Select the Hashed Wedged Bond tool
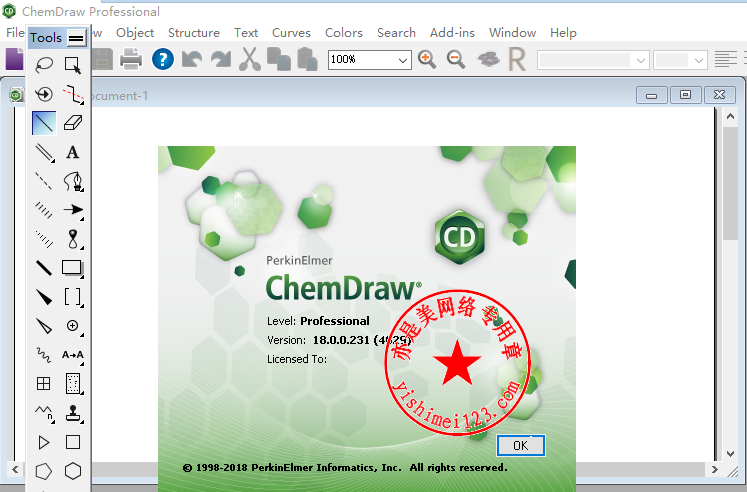This screenshot has width=747, height=492. pyautogui.click(x=44, y=239)
